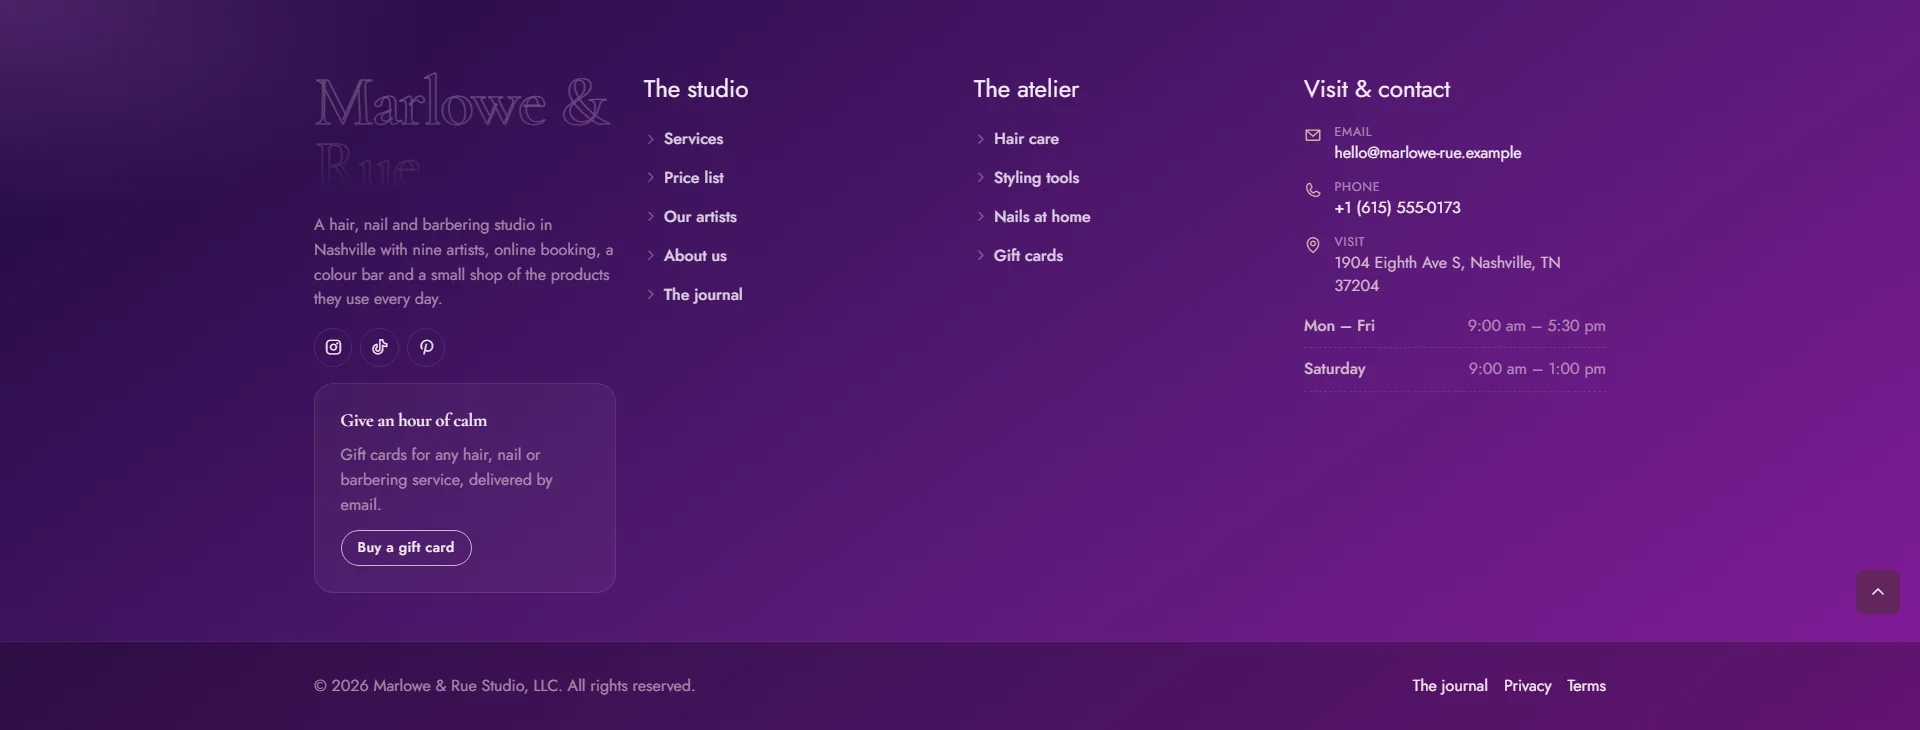Click the phone handset icon

[x=1313, y=190]
